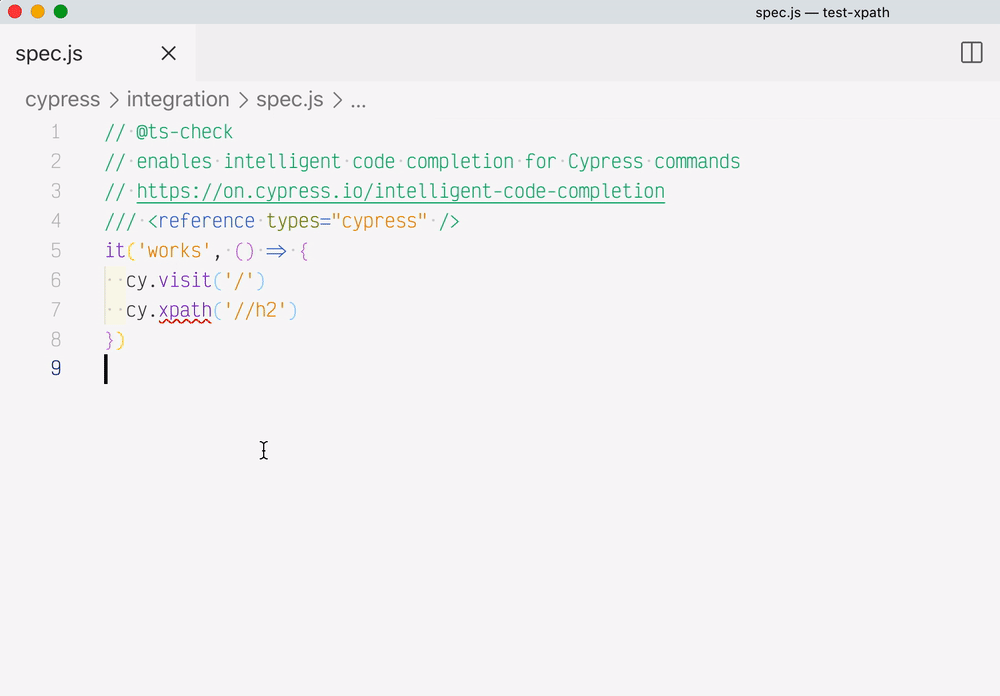Open the cypress breadcrumb dropdown
Viewport: 1000px width, 696px height.
tap(62, 99)
